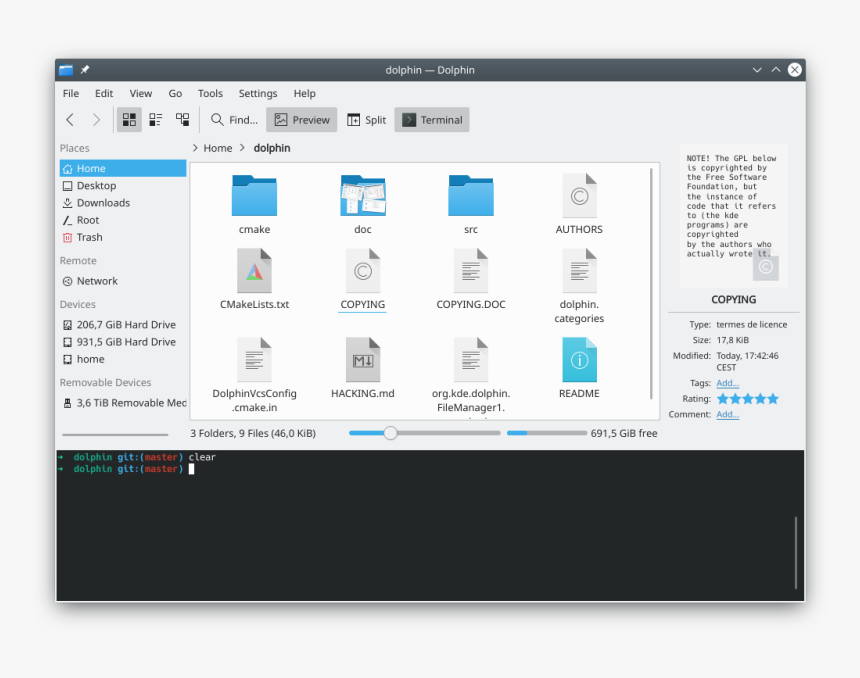
Task: Open the Settings menu
Action: click(258, 93)
